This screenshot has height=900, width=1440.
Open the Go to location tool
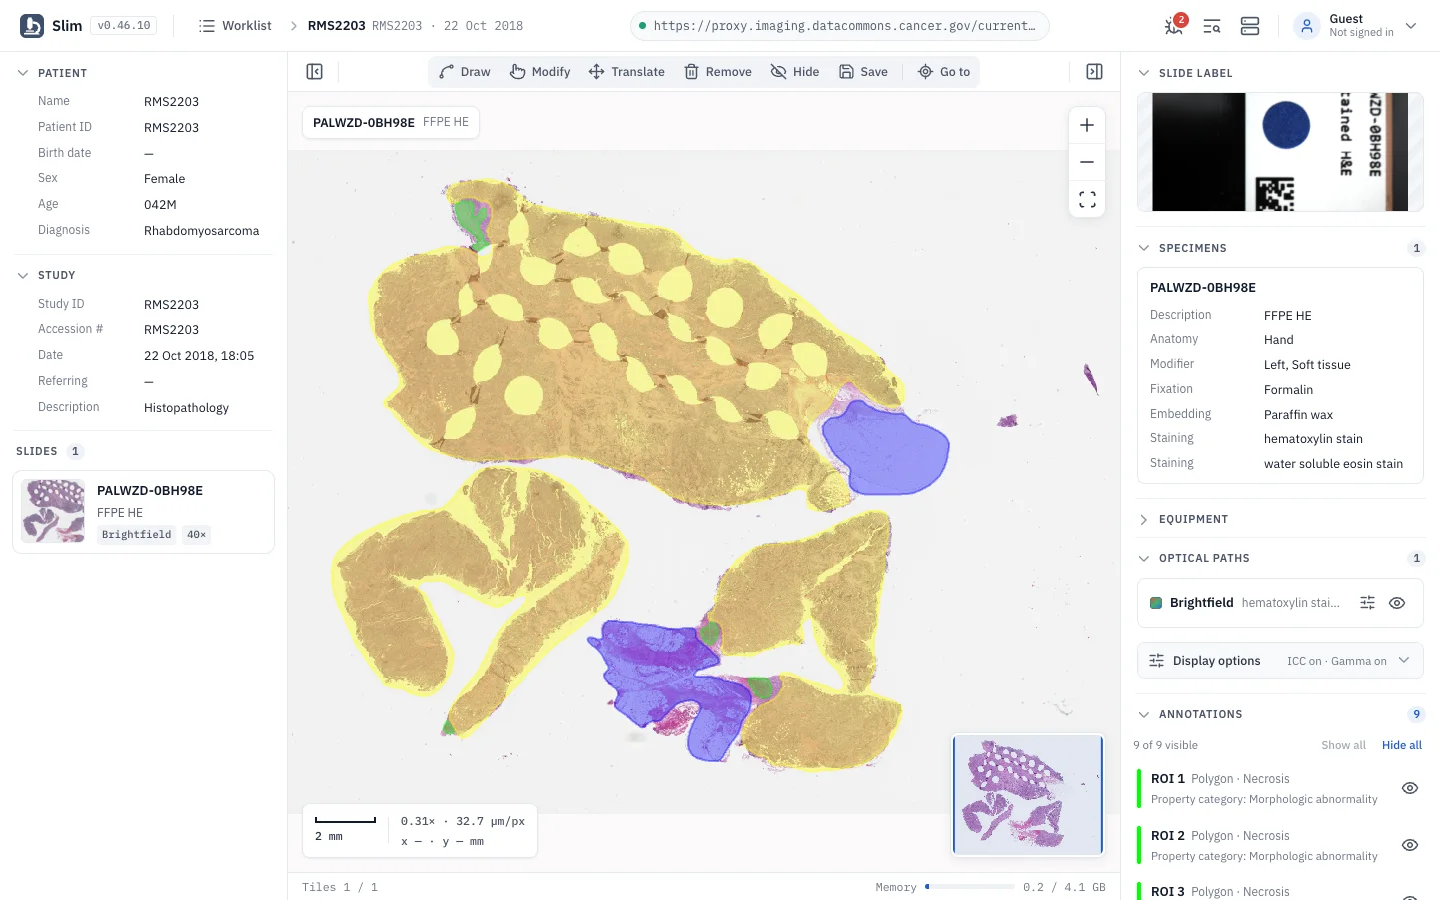[944, 72]
